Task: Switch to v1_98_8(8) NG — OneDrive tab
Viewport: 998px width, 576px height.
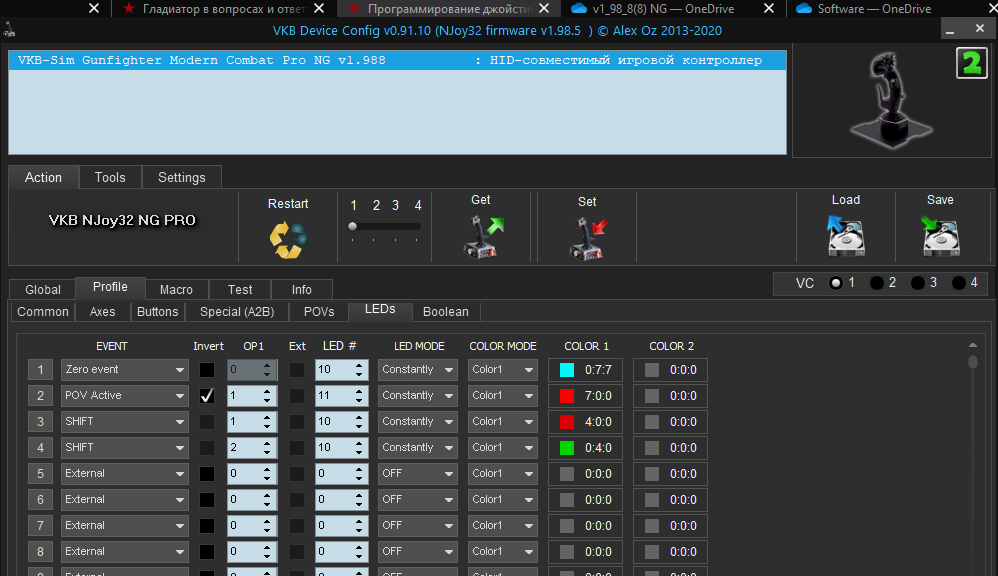Action: [x=662, y=8]
